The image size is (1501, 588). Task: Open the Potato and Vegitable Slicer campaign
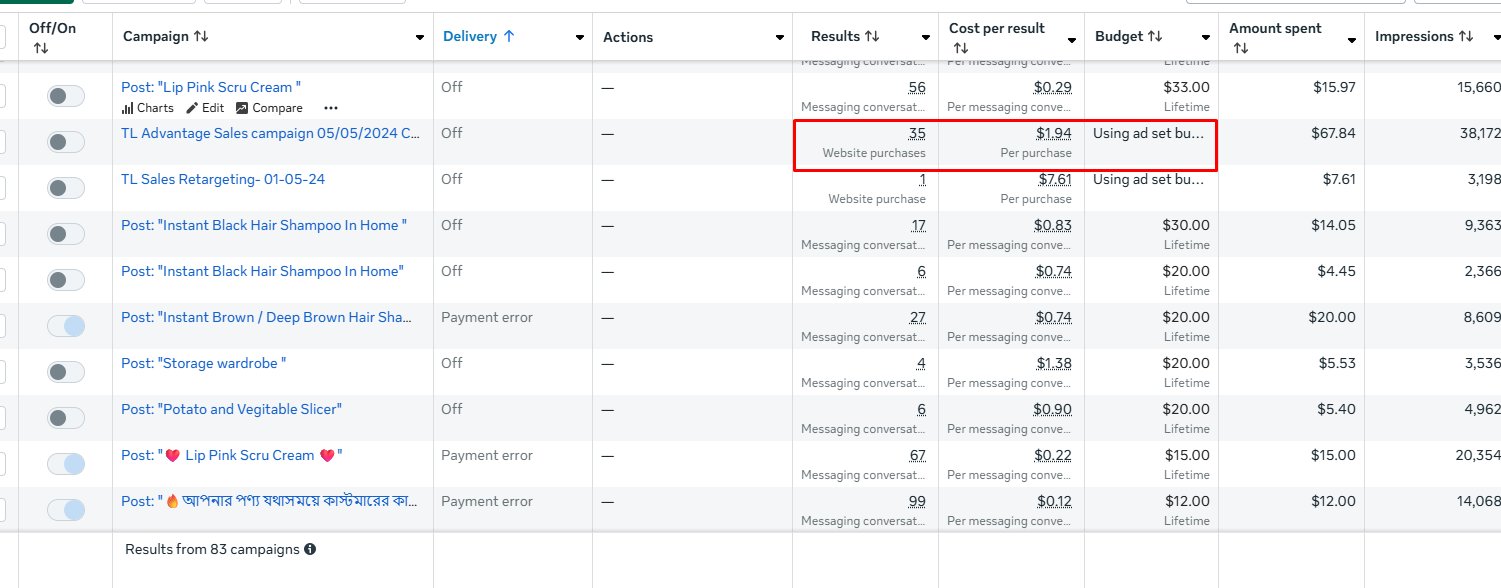tap(231, 409)
